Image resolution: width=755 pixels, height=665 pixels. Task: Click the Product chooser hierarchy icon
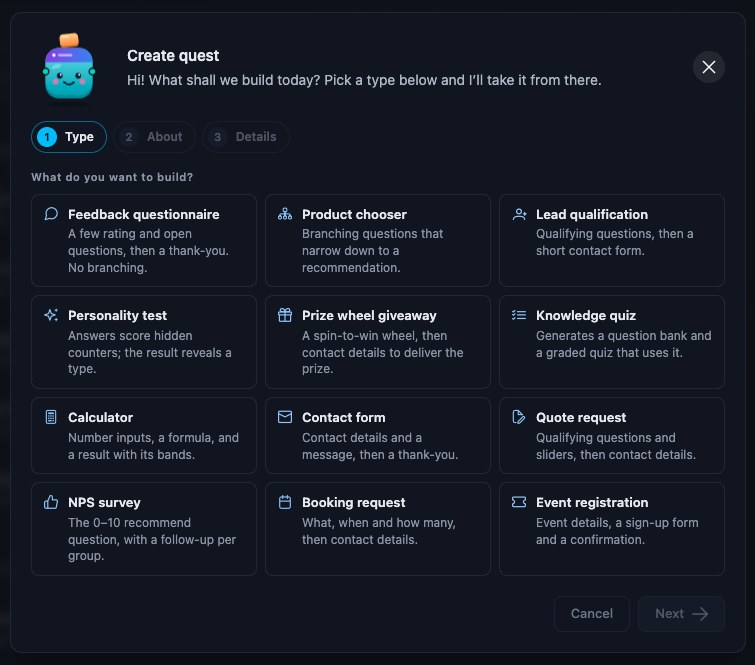point(285,214)
